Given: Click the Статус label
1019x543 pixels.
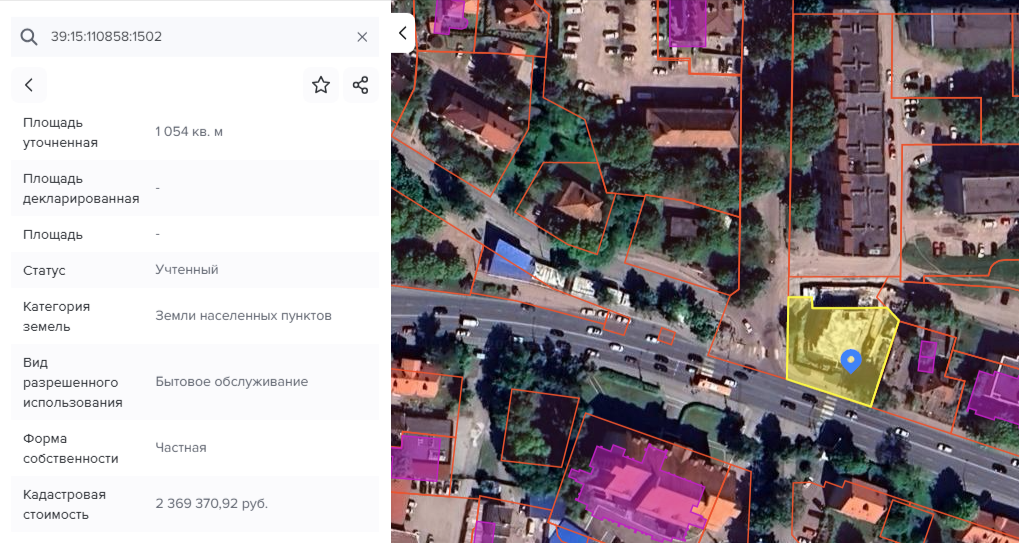Looking at the screenshot, I should click(x=44, y=270).
